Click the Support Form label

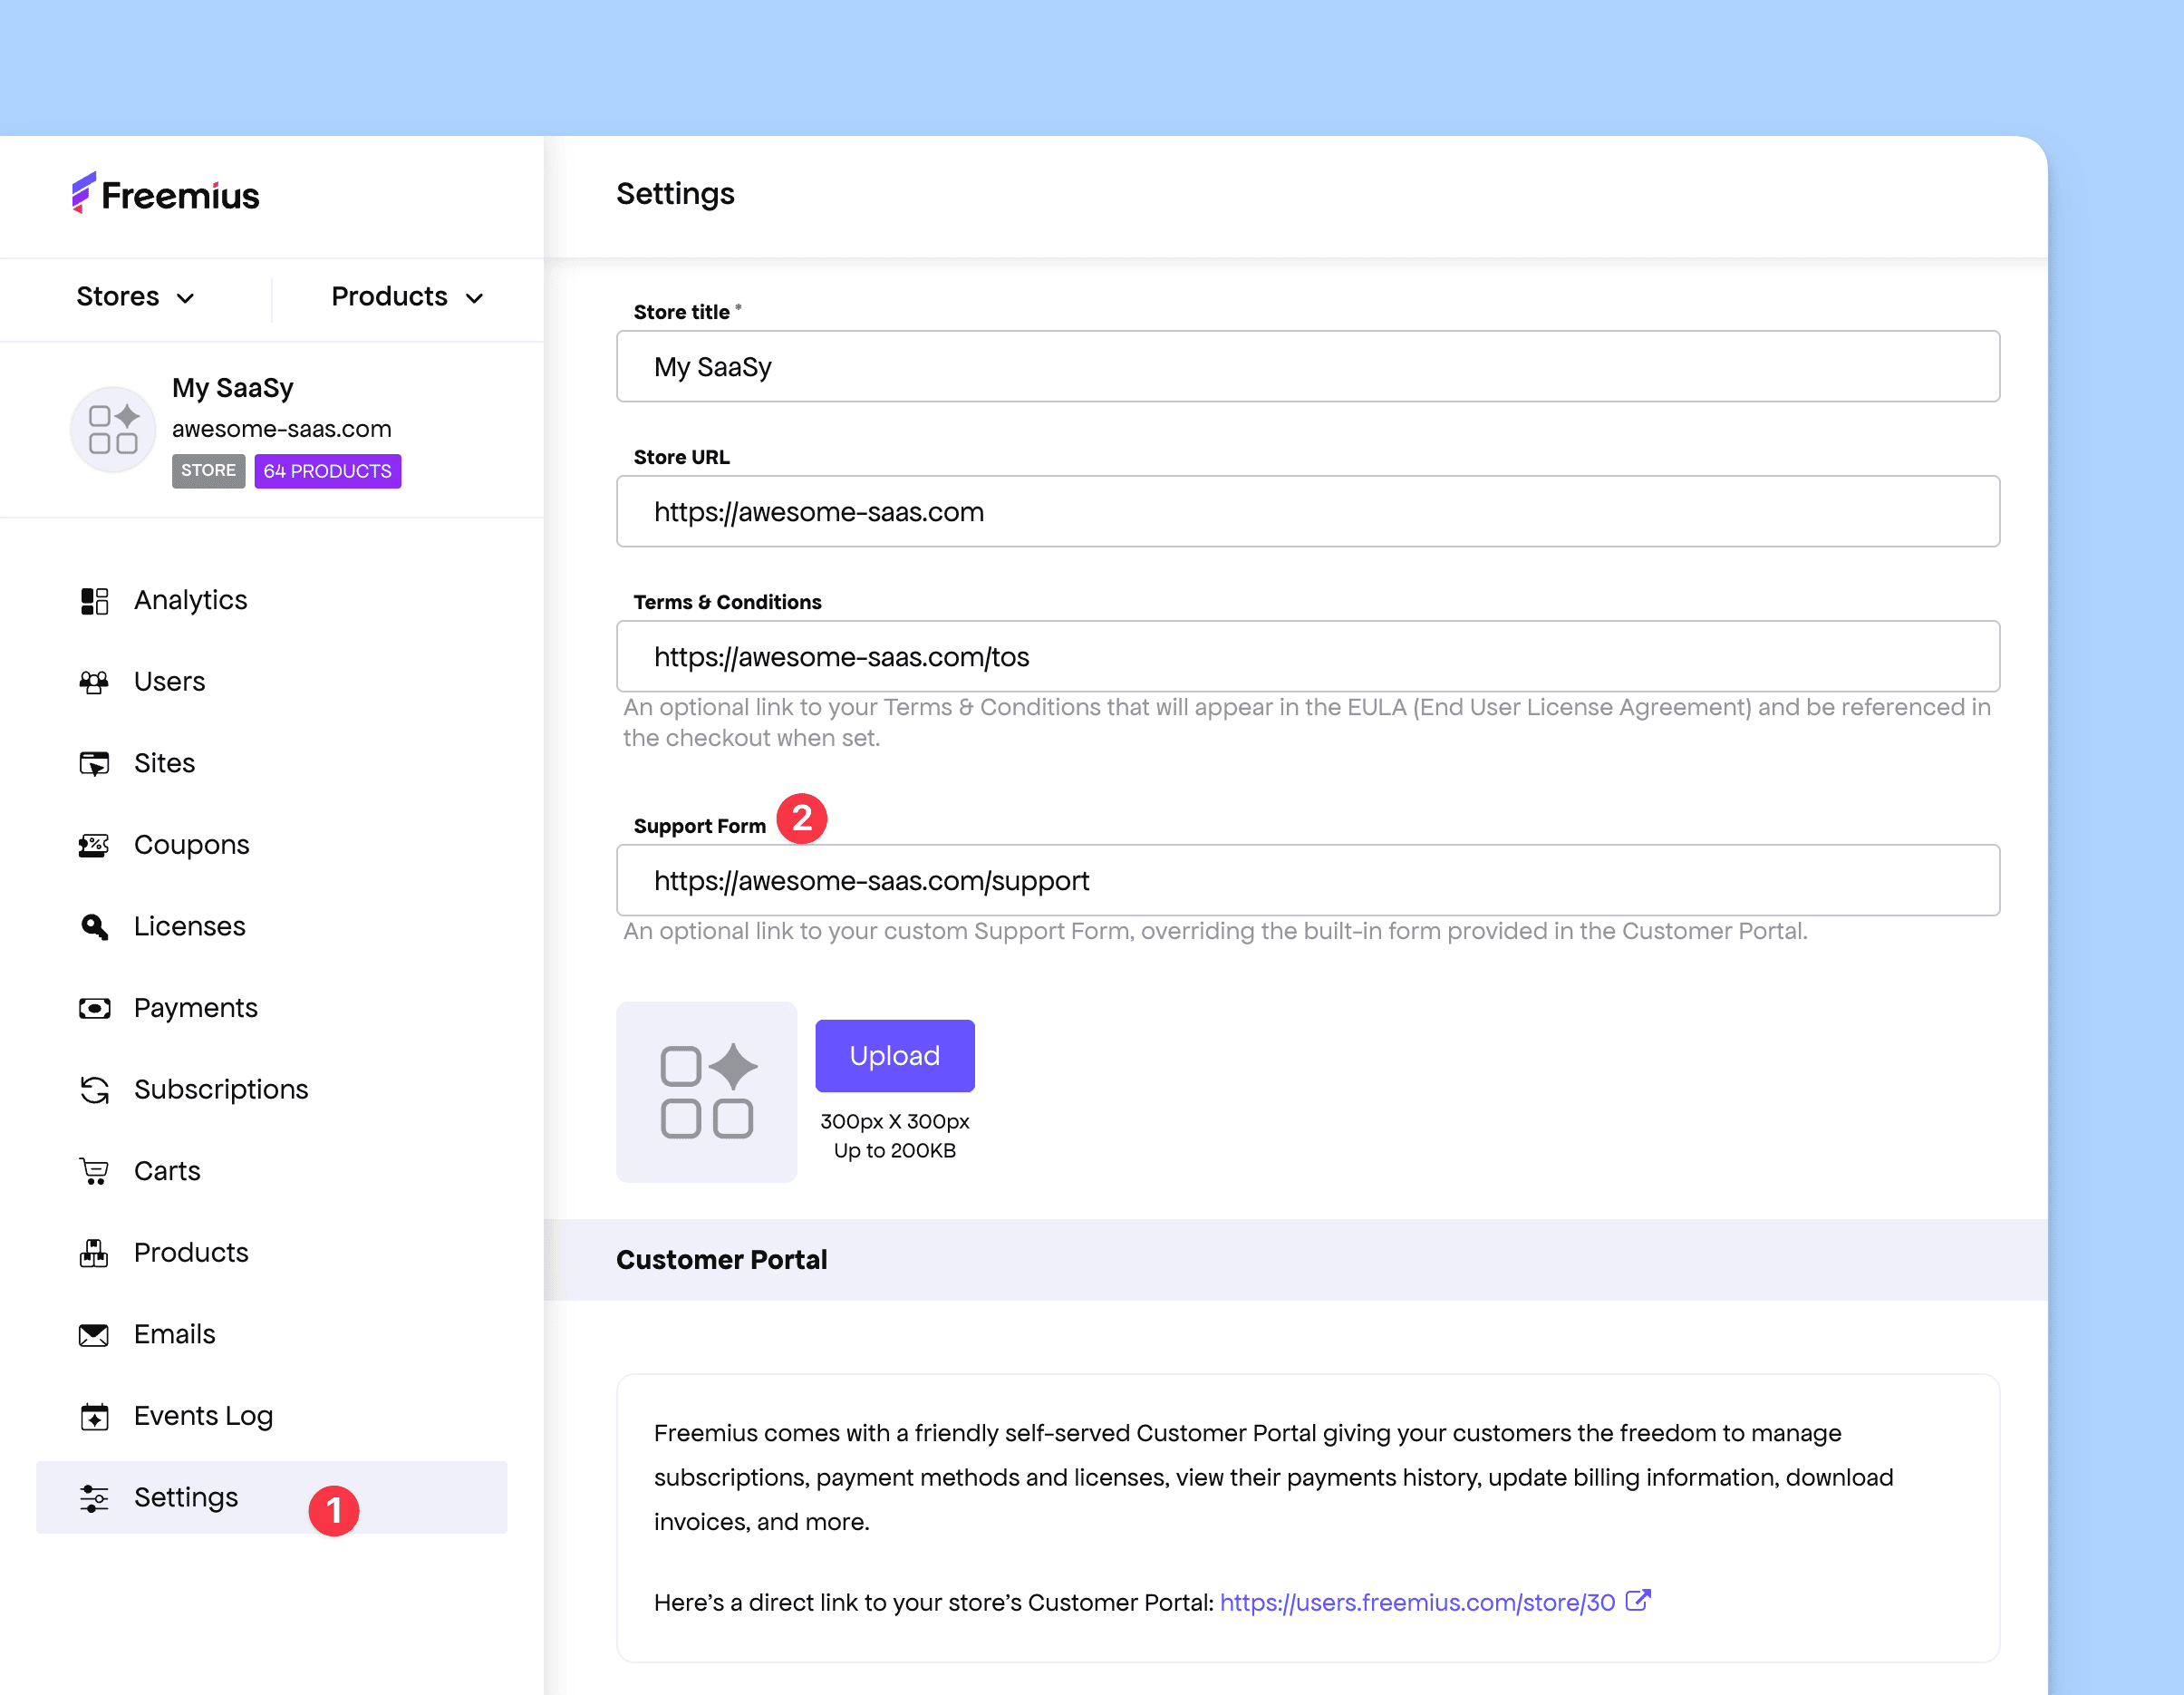[700, 827]
